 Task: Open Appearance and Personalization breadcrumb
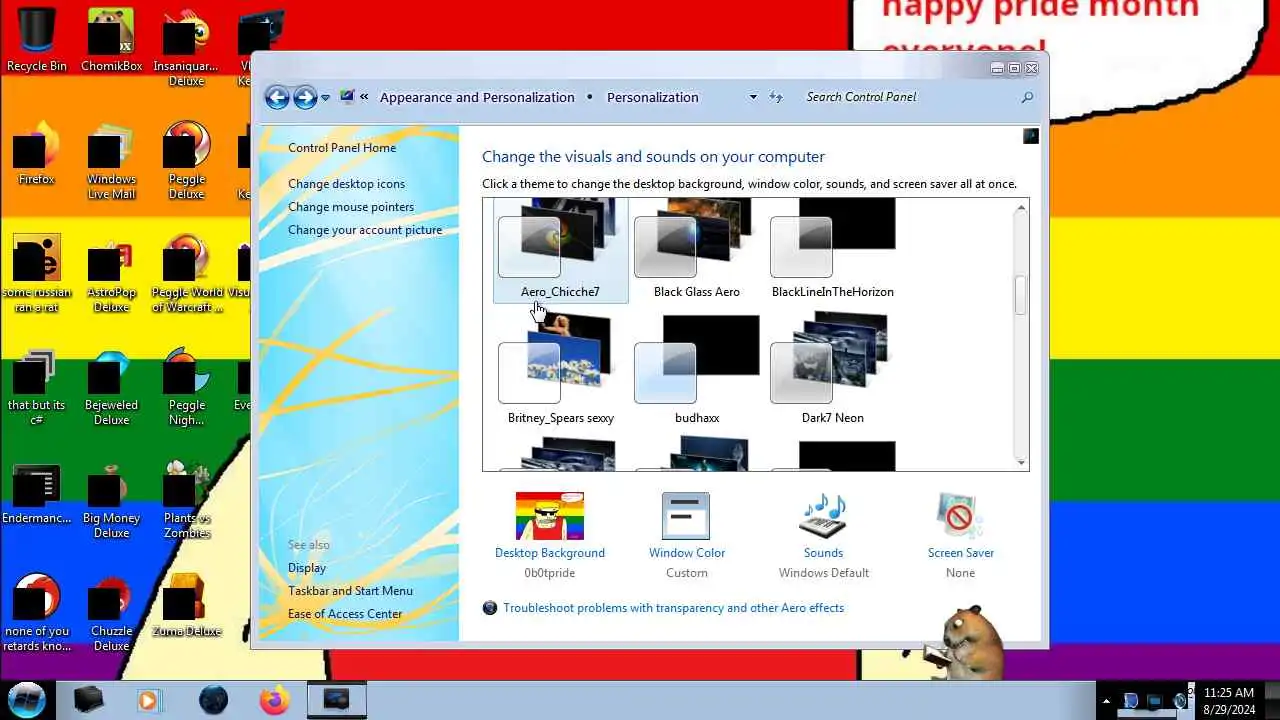[x=477, y=97]
